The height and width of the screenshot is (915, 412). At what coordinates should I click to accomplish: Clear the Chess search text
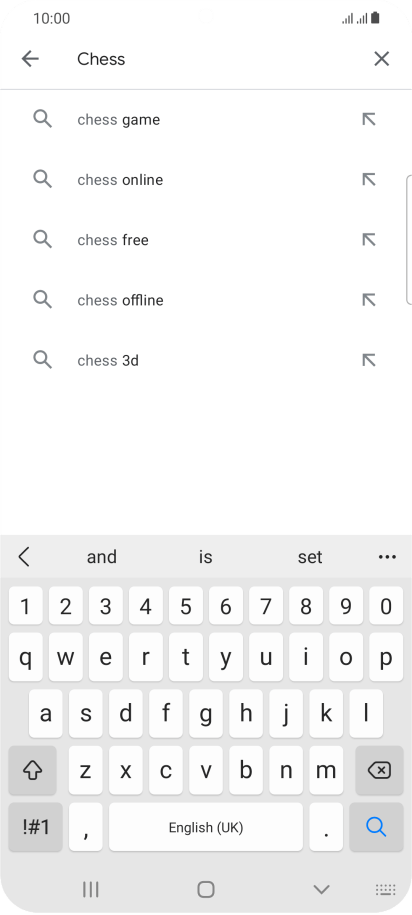tap(381, 59)
